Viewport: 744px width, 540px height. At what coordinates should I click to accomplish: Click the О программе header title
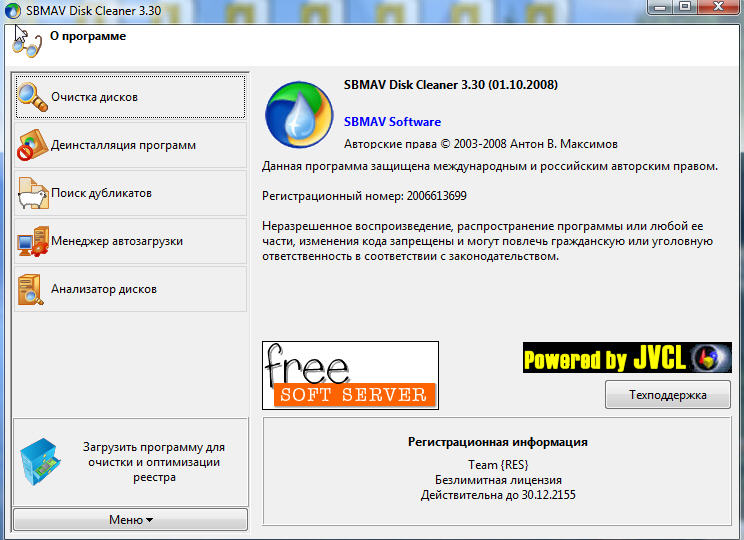tap(88, 37)
